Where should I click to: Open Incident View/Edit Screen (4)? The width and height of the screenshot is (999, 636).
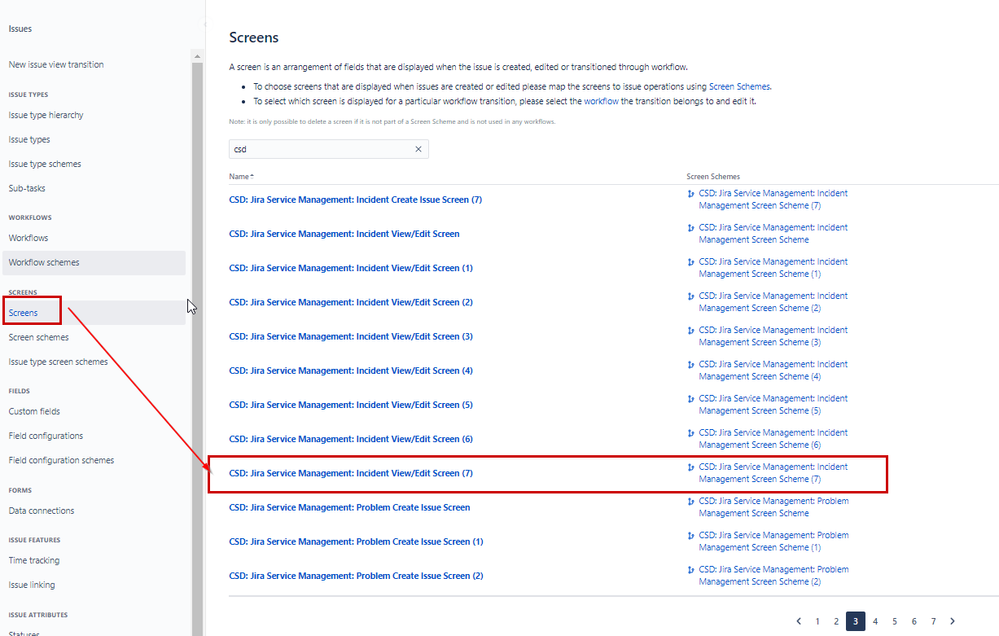[x=351, y=371]
